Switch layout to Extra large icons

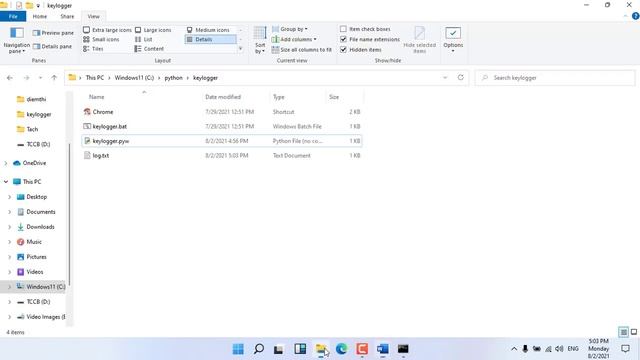coord(107,30)
